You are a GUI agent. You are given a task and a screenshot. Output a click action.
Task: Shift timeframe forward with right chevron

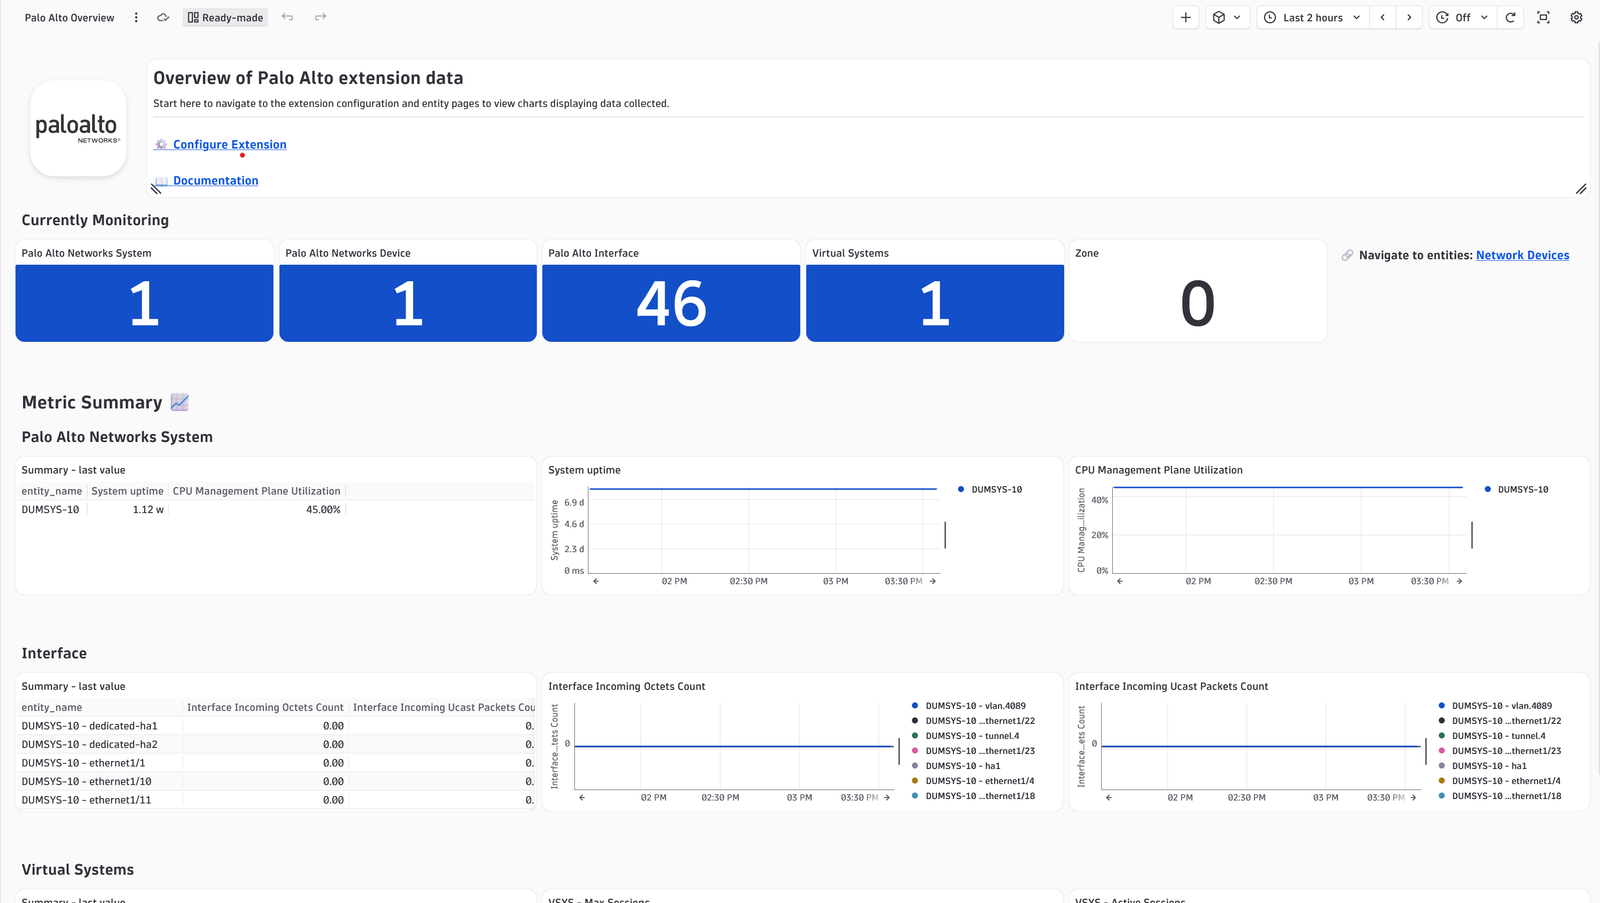pyautogui.click(x=1409, y=17)
